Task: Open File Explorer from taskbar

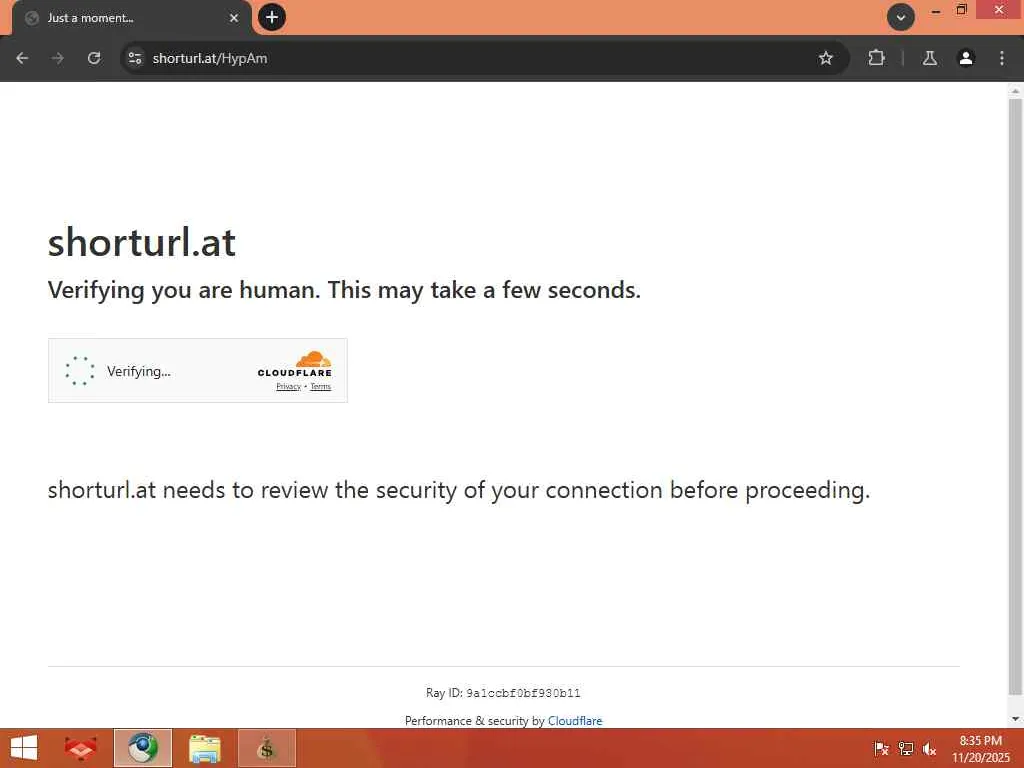Action: pos(205,748)
